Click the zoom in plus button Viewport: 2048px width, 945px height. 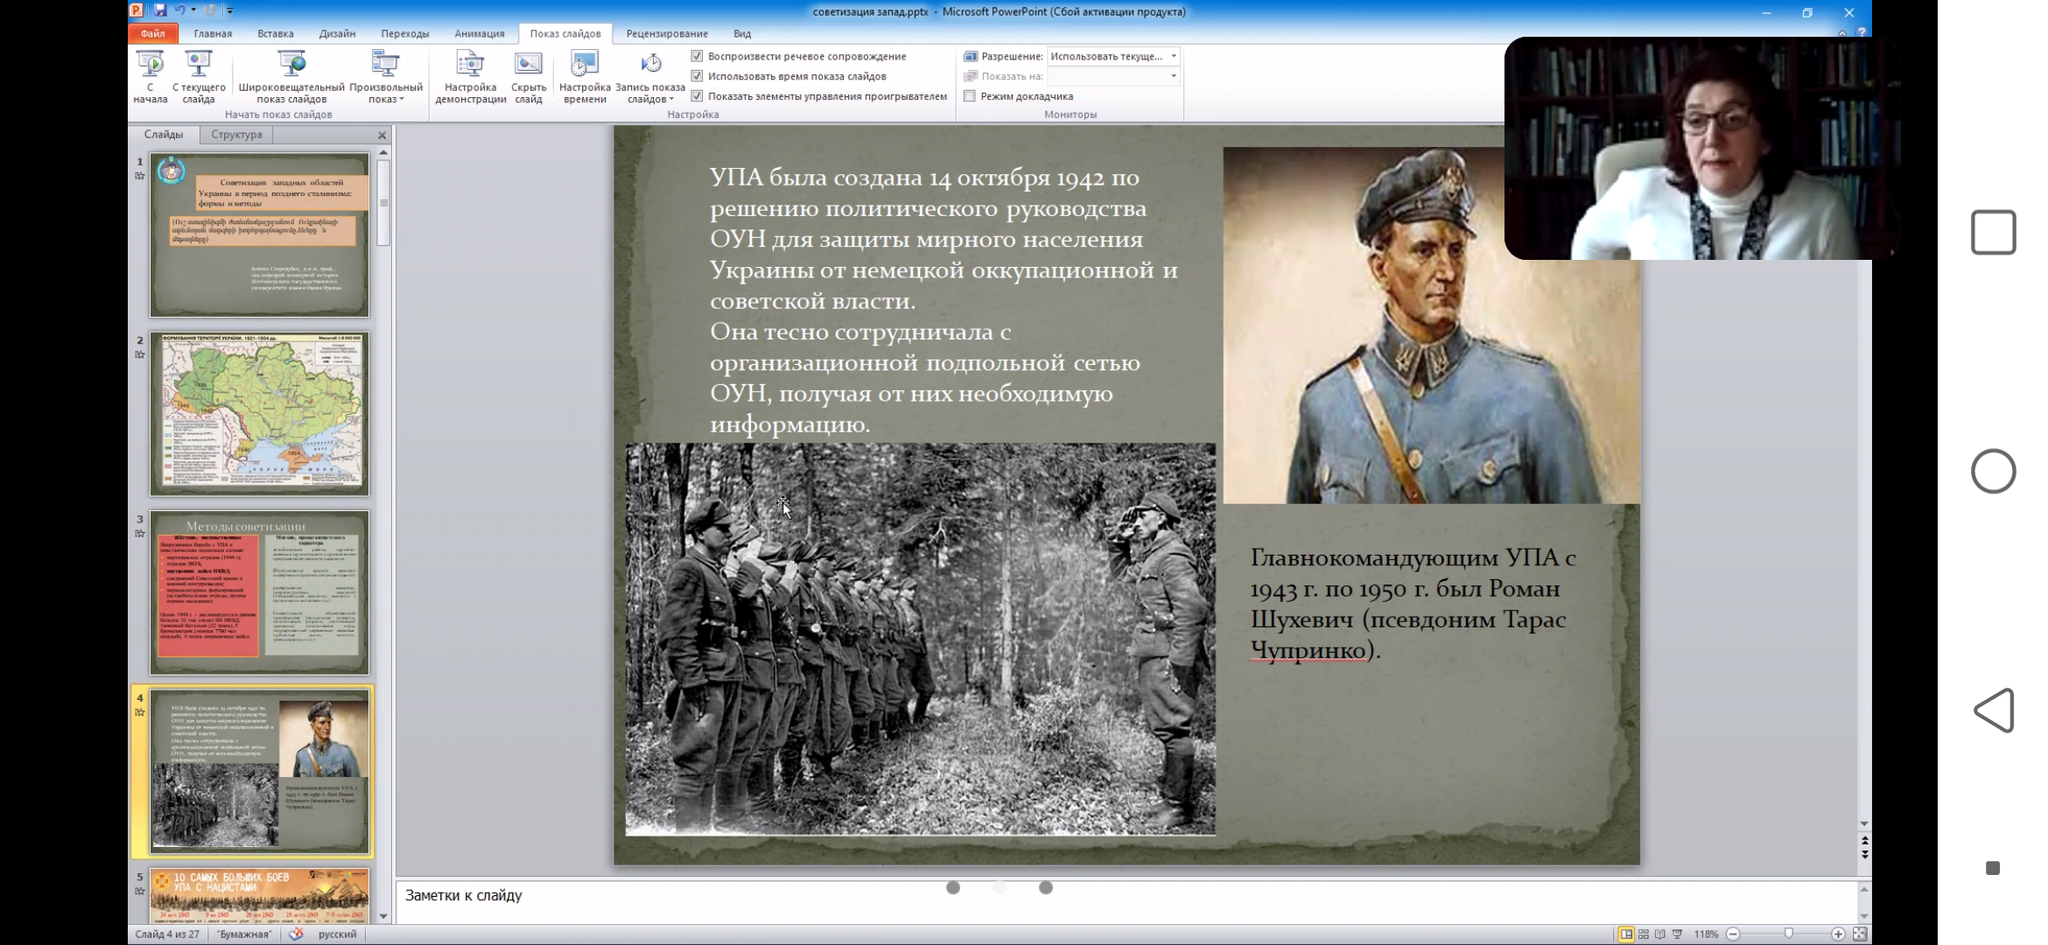pos(1838,934)
